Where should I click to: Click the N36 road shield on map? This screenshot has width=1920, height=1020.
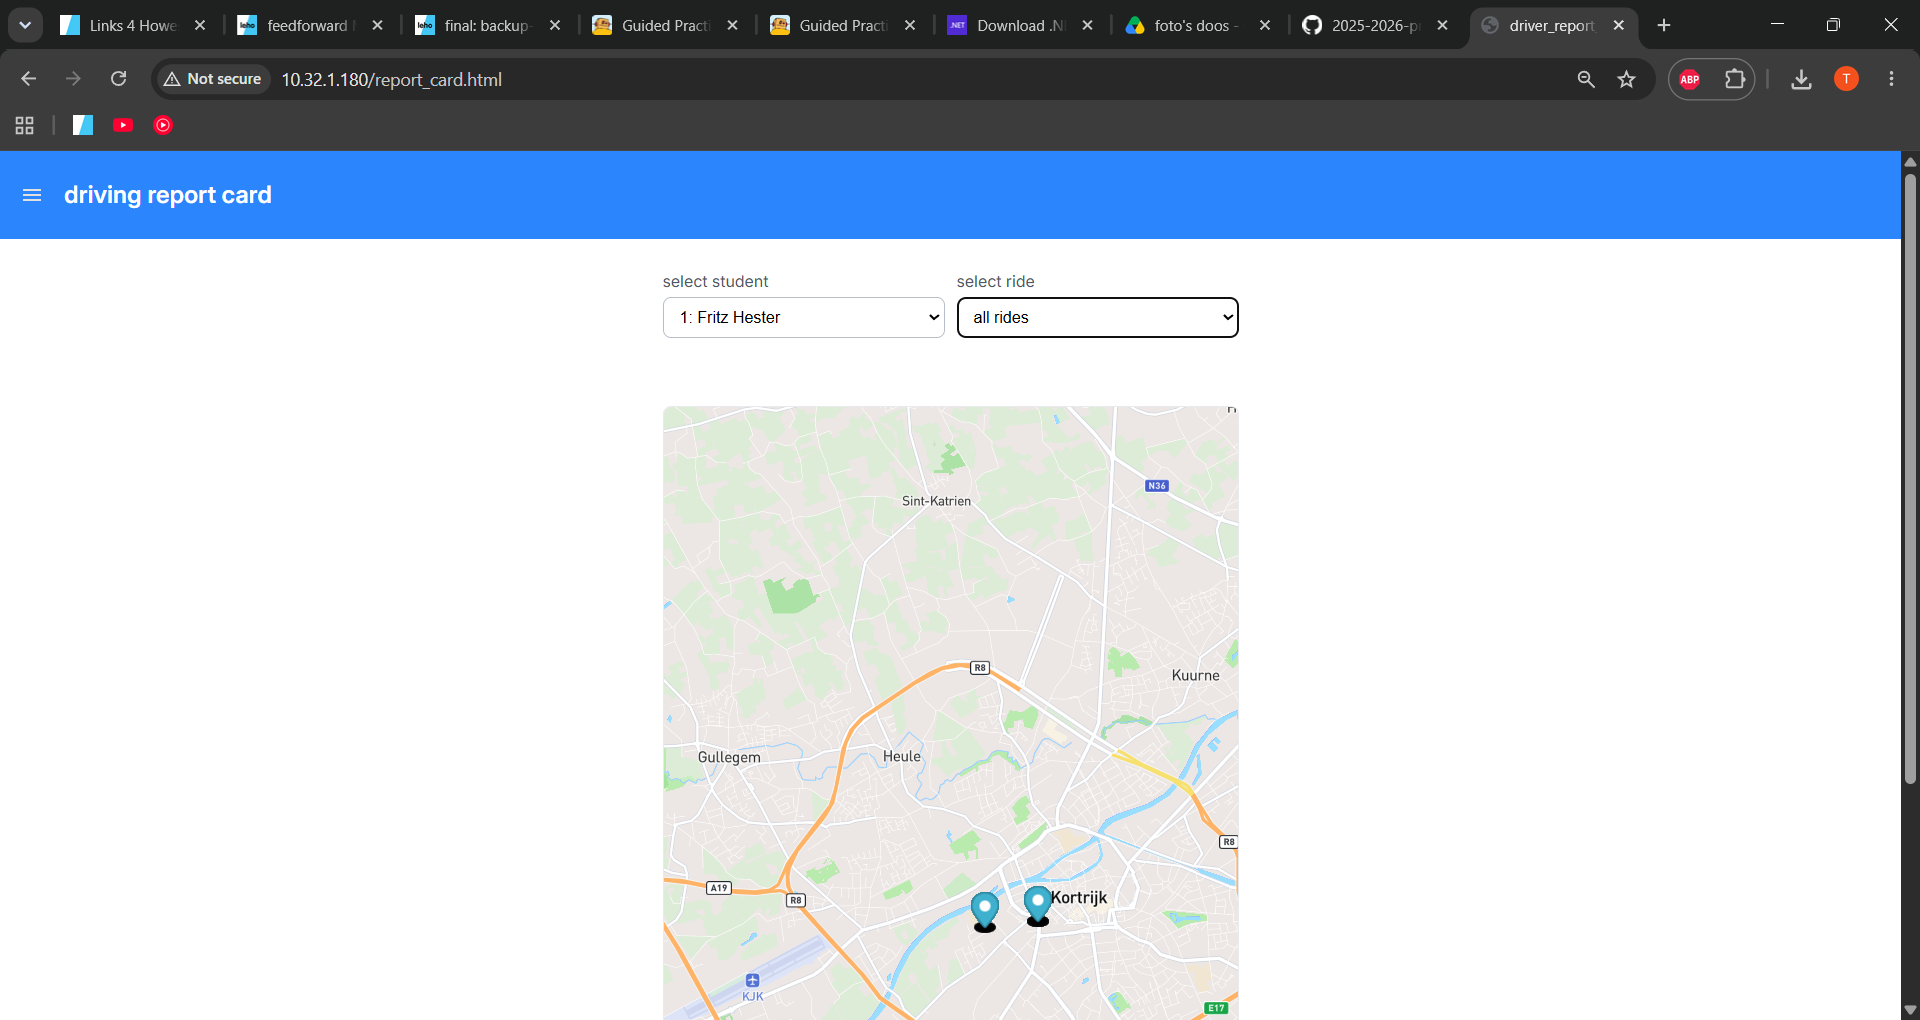[1157, 486]
